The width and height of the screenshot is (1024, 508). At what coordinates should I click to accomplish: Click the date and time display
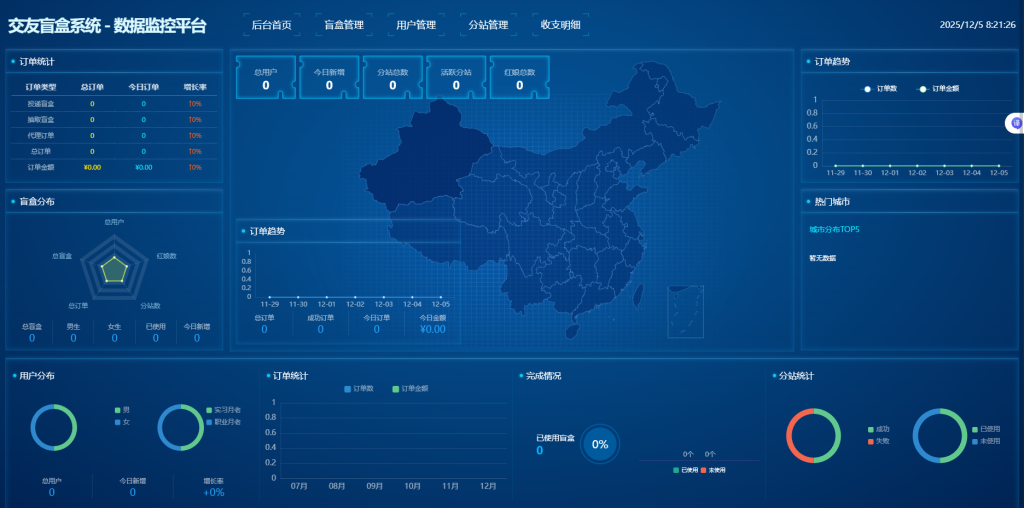978,25
